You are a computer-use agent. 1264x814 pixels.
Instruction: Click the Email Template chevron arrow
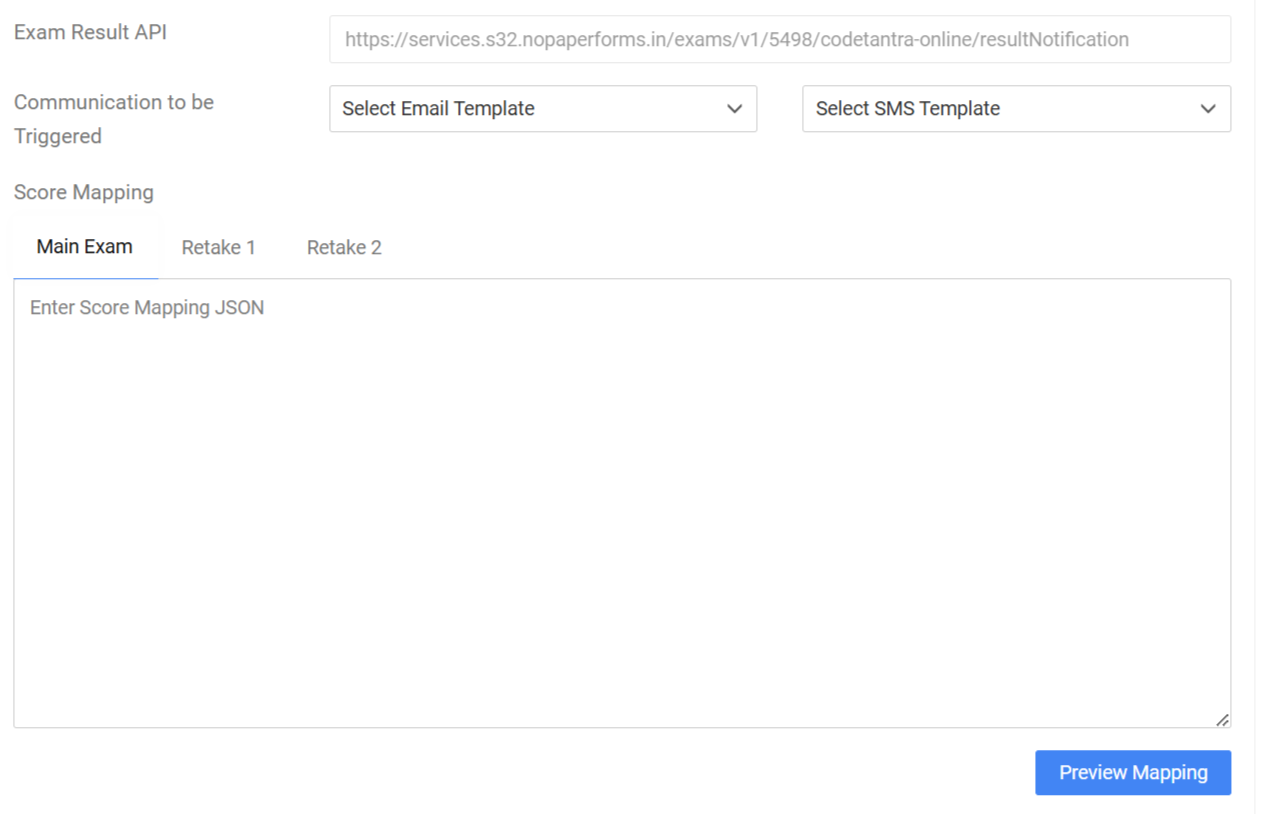point(734,109)
